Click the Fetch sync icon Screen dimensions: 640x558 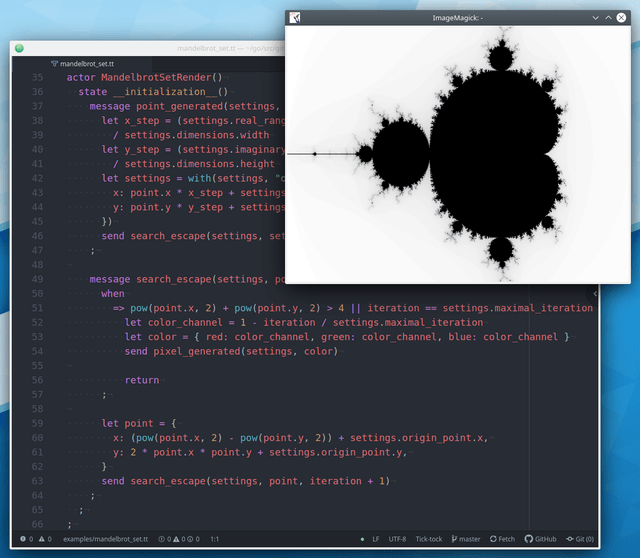click(x=493, y=539)
